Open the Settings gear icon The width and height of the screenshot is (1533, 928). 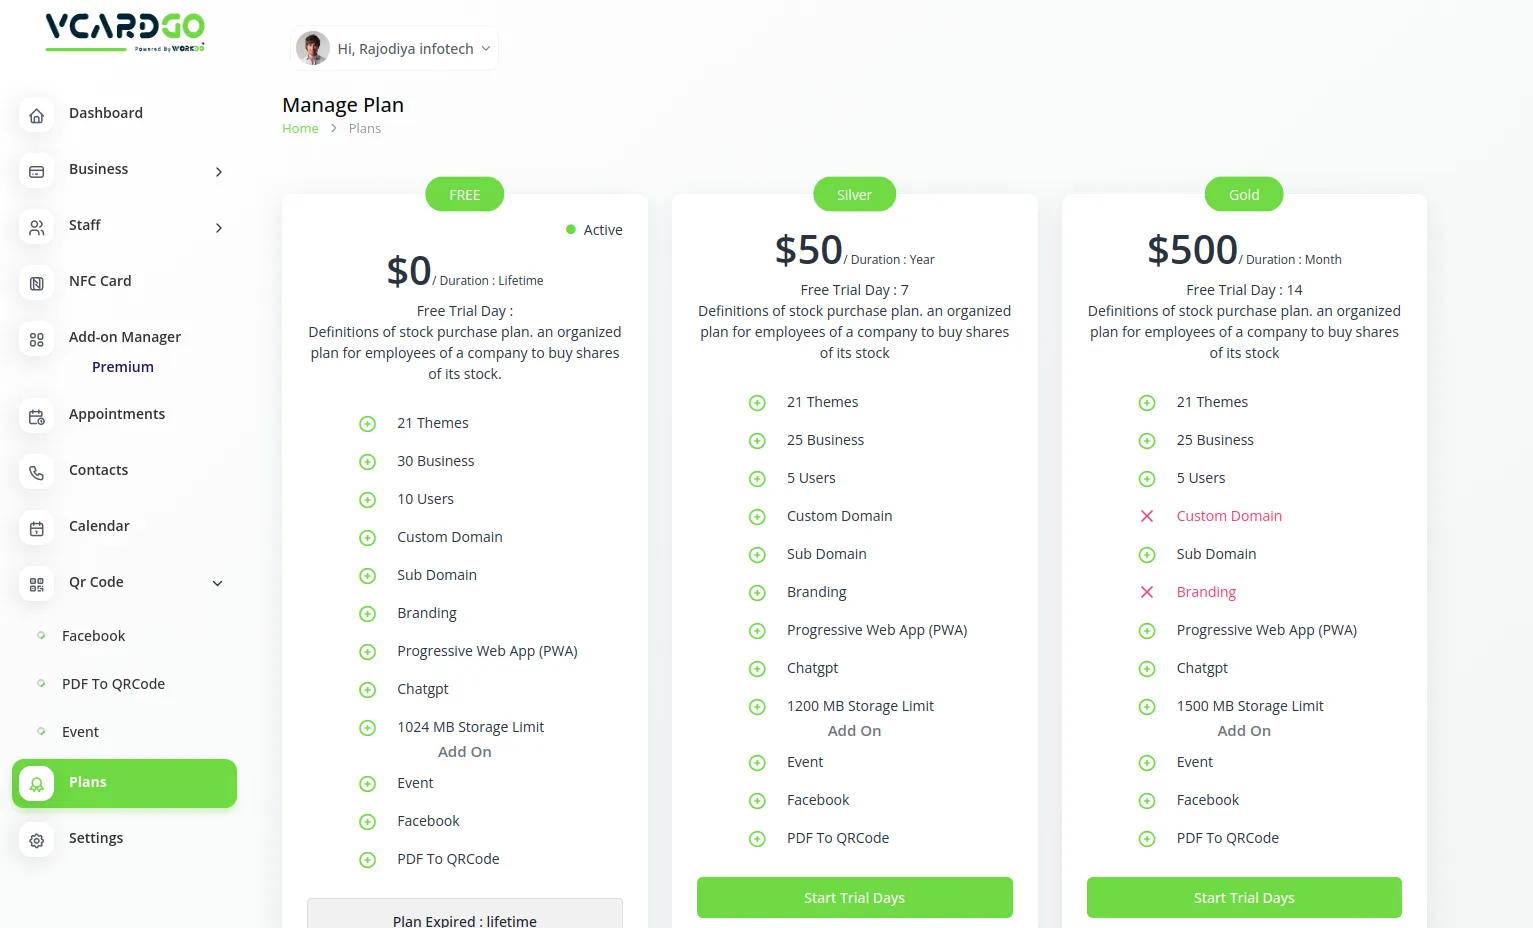(x=37, y=841)
